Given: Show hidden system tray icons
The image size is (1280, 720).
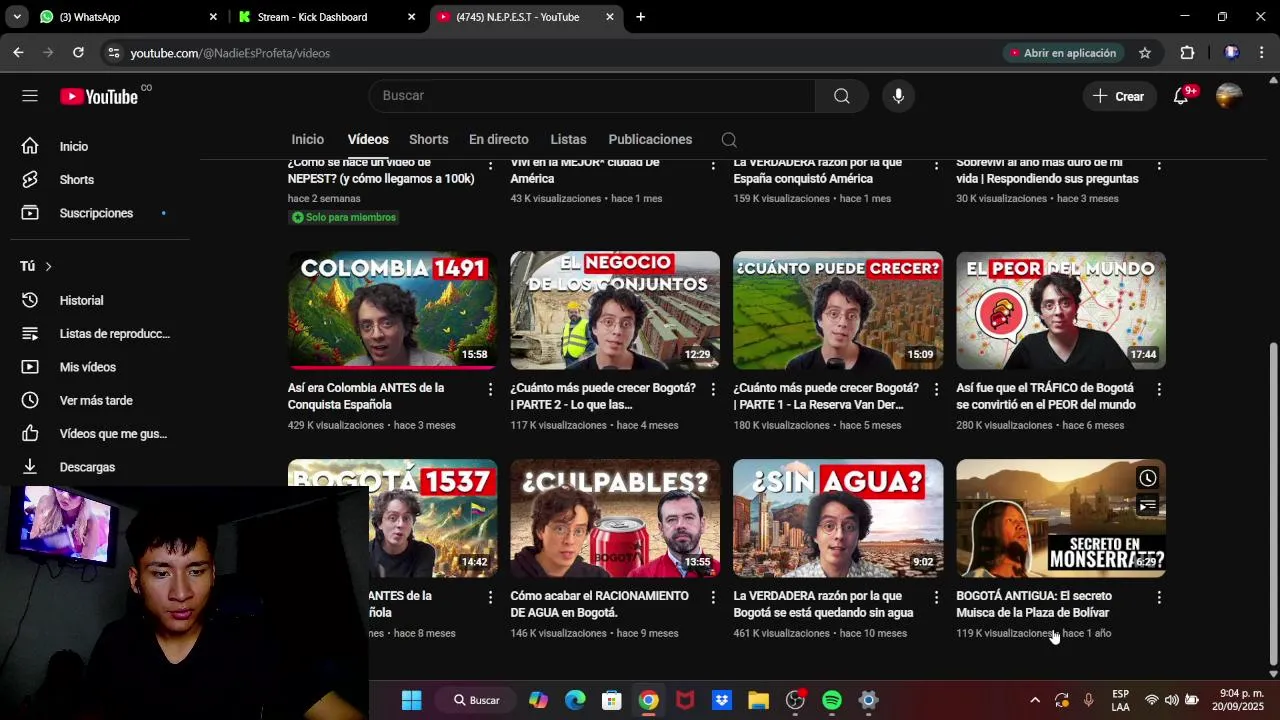Looking at the screenshot, I should [x=1035, y=700].
